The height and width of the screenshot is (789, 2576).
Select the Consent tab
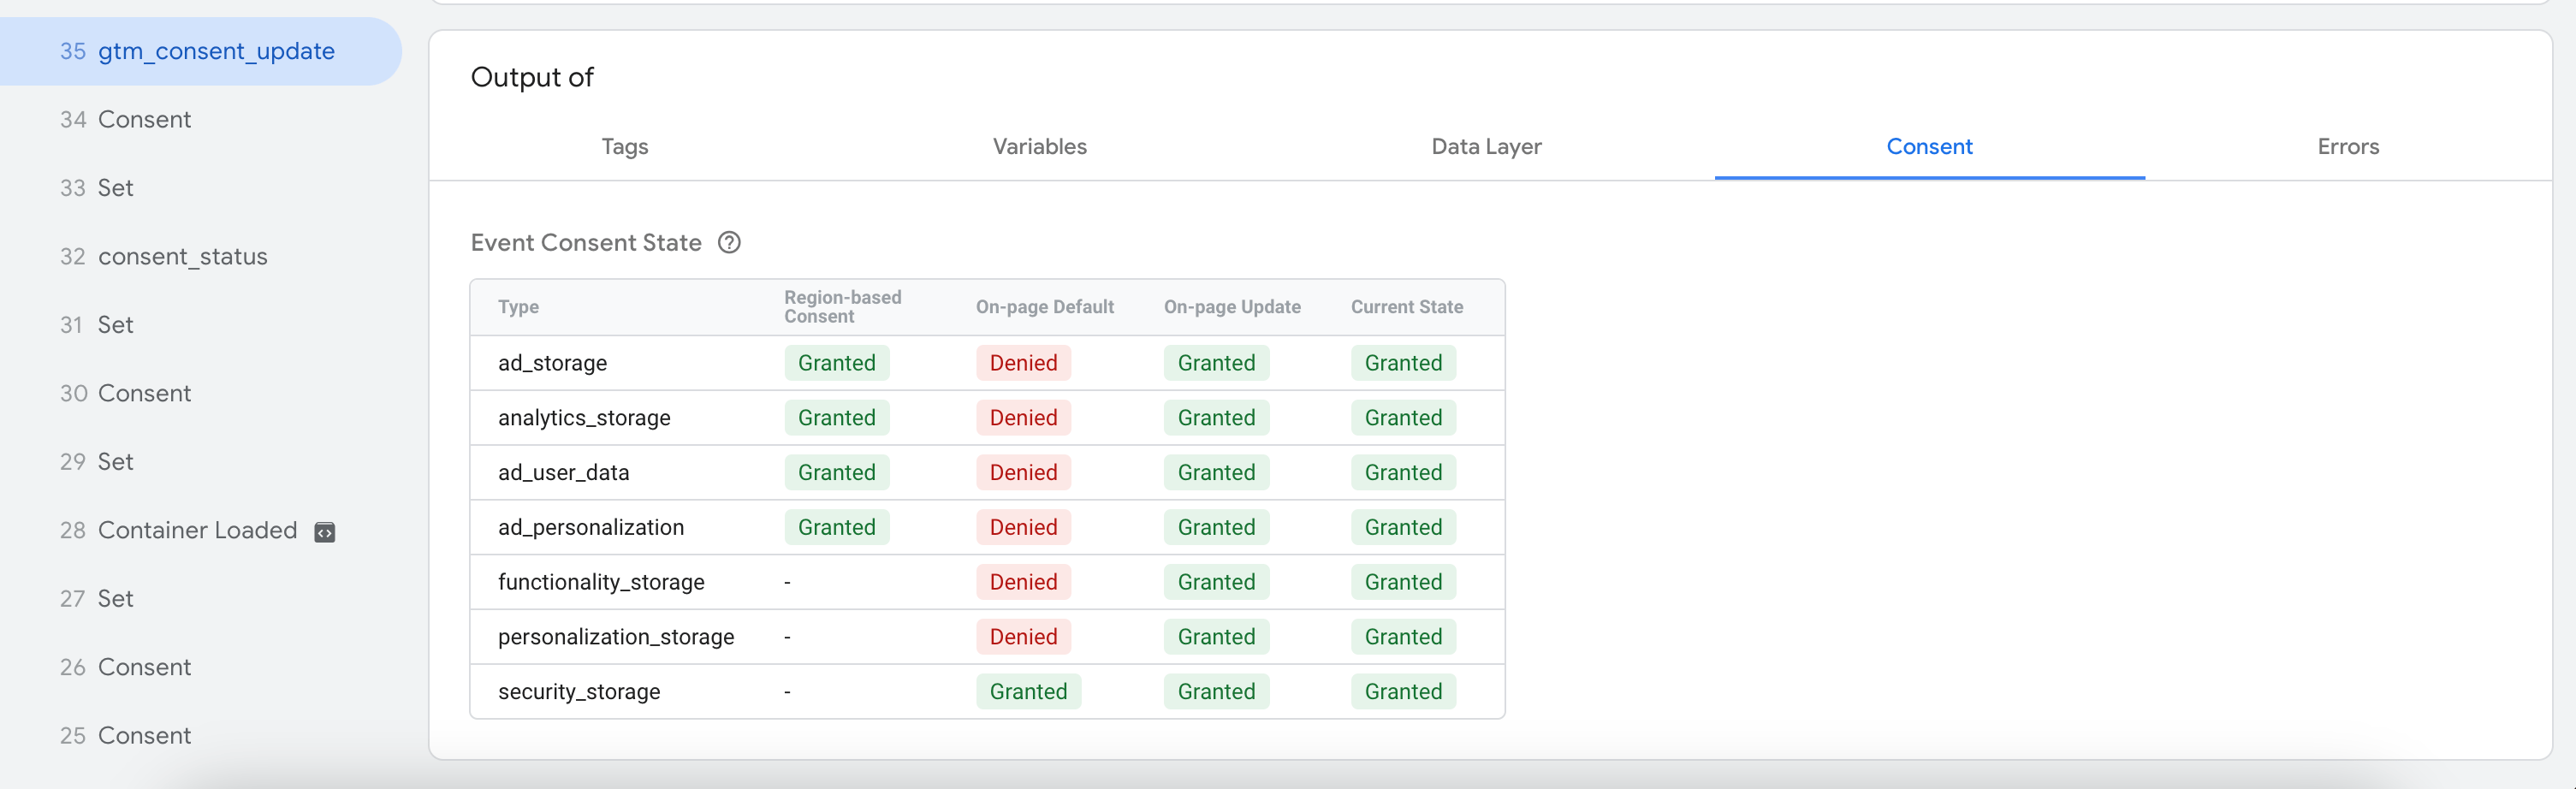(x=1929, y=147)
